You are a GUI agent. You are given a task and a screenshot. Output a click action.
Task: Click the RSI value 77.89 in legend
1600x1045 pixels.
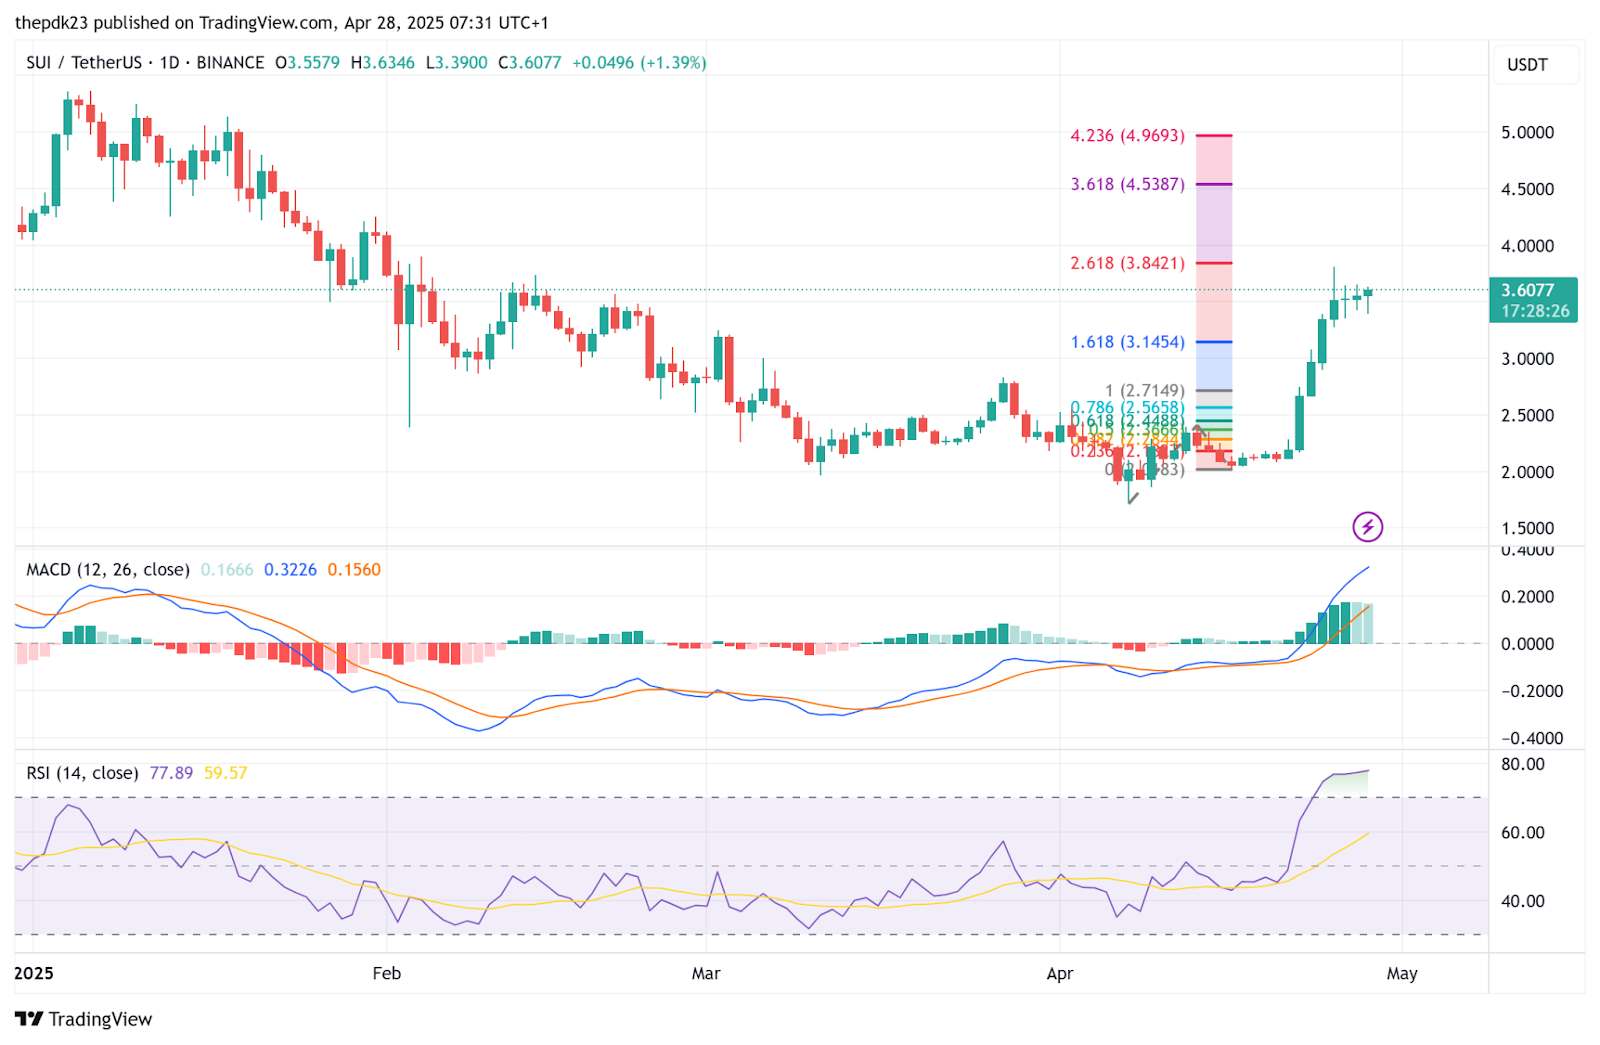171,772
